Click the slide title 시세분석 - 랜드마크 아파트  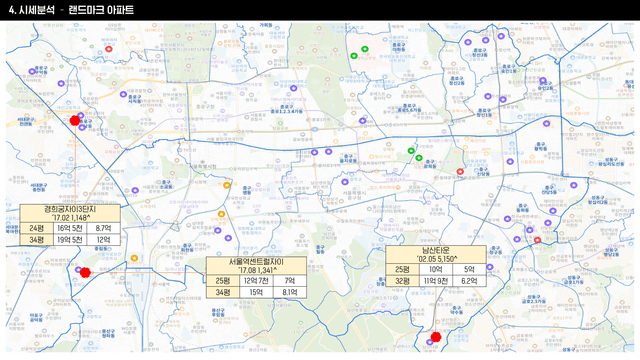pyautogui.click(x=71, y=10)
